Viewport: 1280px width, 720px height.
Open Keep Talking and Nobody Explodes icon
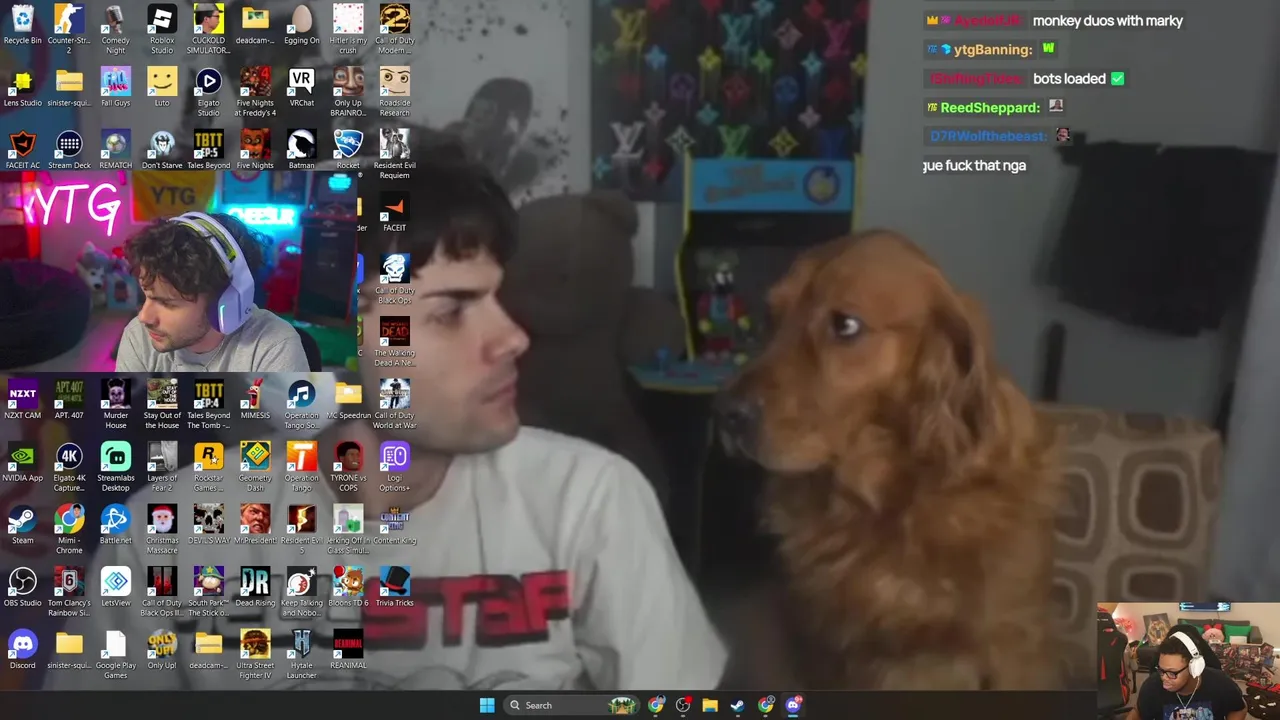coord(301,592)
